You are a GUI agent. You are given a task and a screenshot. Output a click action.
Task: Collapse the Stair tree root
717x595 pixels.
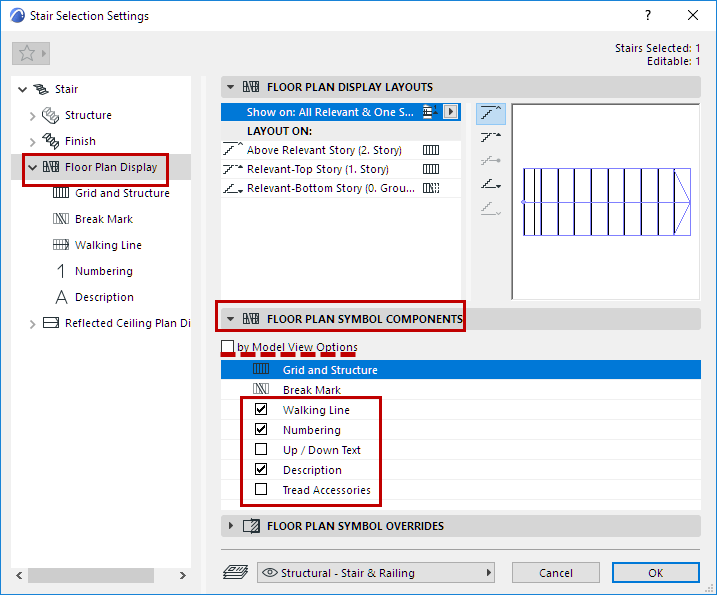(22, 90)
